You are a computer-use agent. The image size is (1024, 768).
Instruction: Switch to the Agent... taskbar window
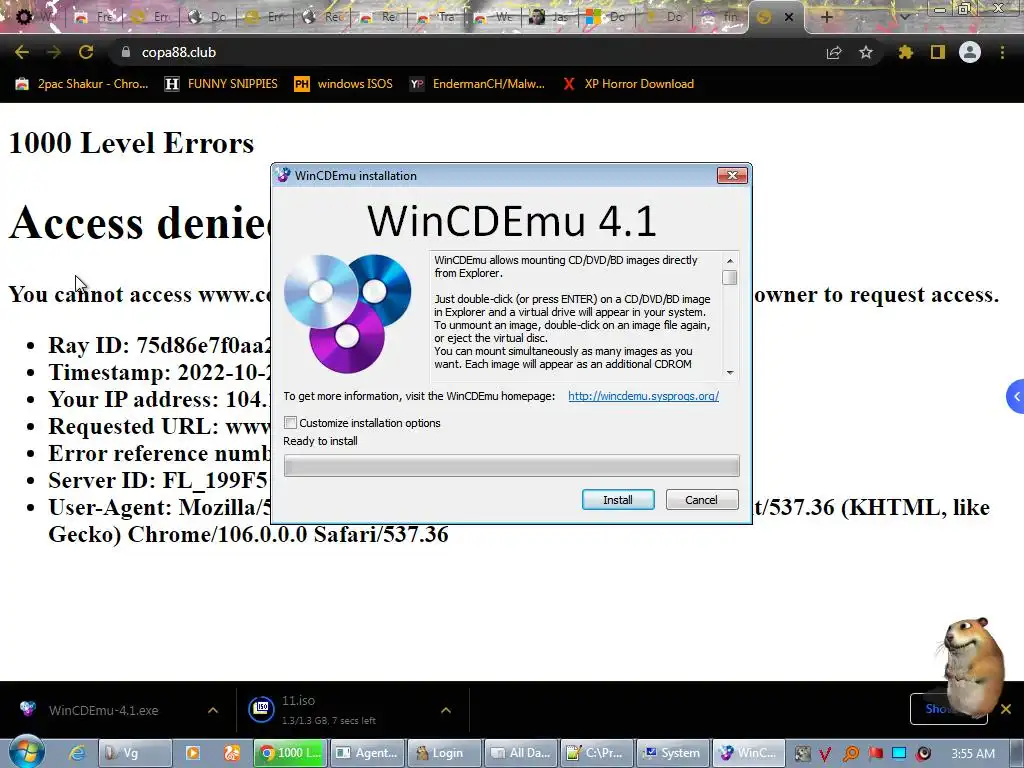click(x=366, y=753)
